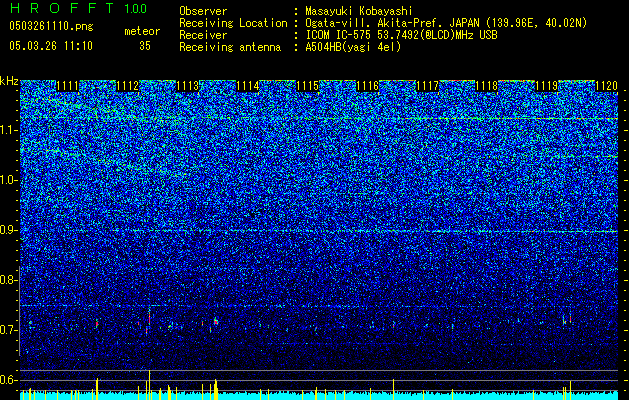Click the 0.6 frequency axis label
Image resolution: width=629 pixels, height=400 pixels.
coord(8,380)
